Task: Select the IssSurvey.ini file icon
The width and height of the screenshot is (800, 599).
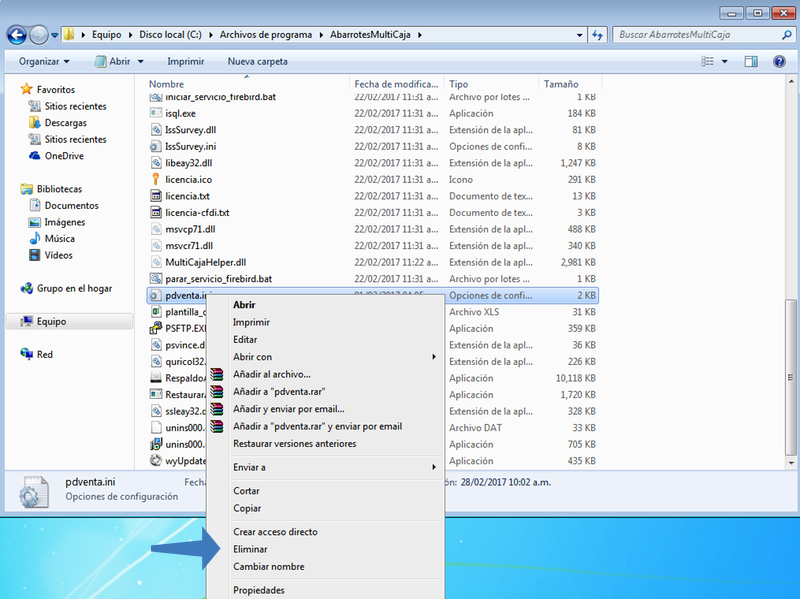Action: click(x=156, y=146)
